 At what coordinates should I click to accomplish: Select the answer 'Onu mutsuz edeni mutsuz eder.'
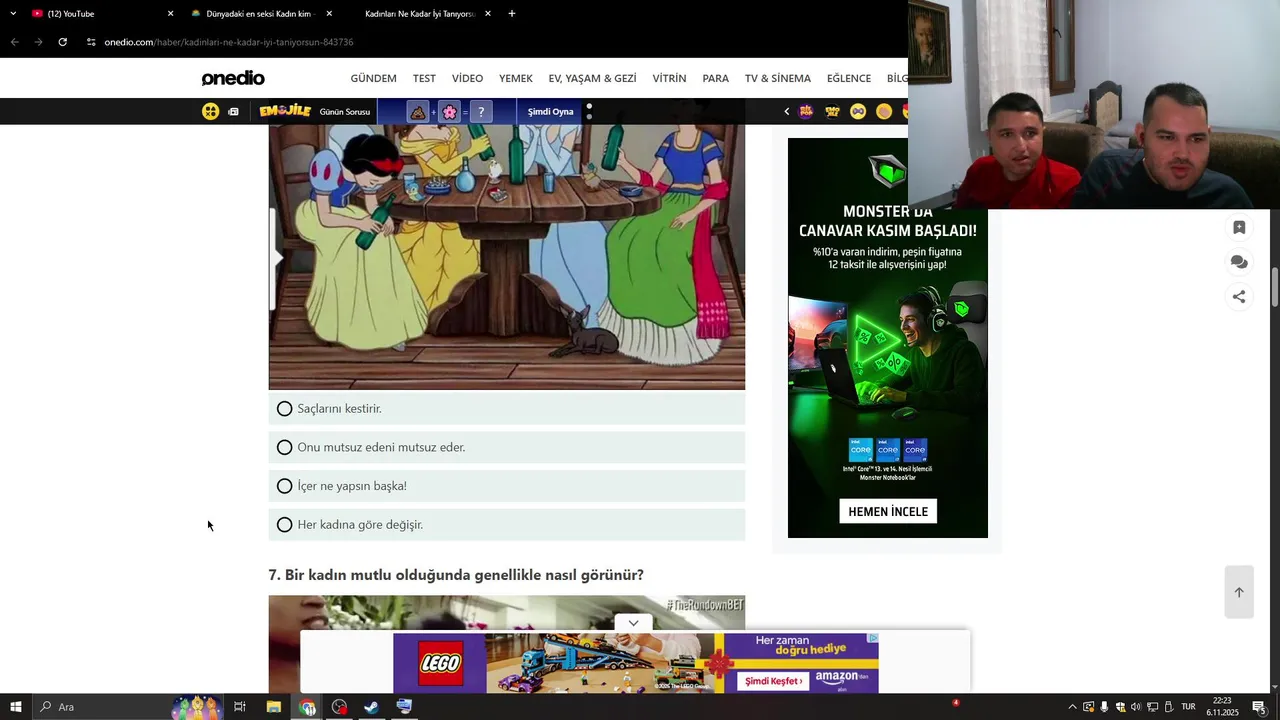(x=507, y=447)
